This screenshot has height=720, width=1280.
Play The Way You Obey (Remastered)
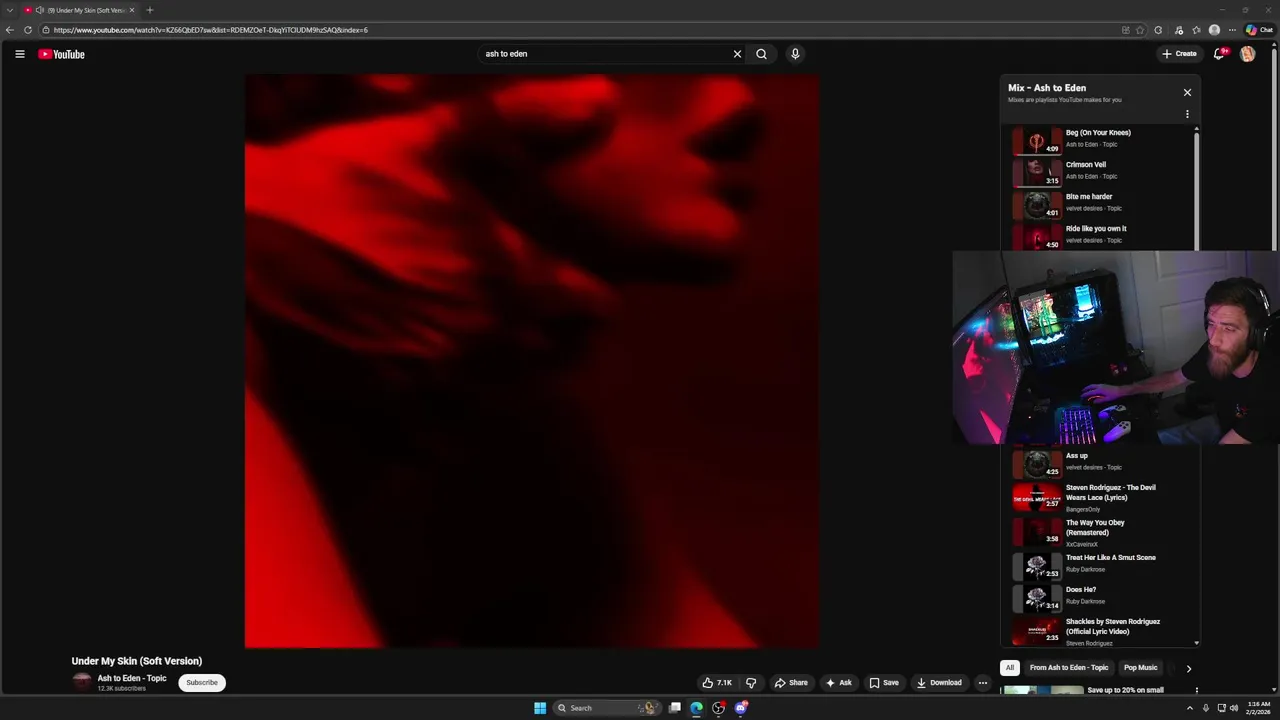(x=1095, y=527)
